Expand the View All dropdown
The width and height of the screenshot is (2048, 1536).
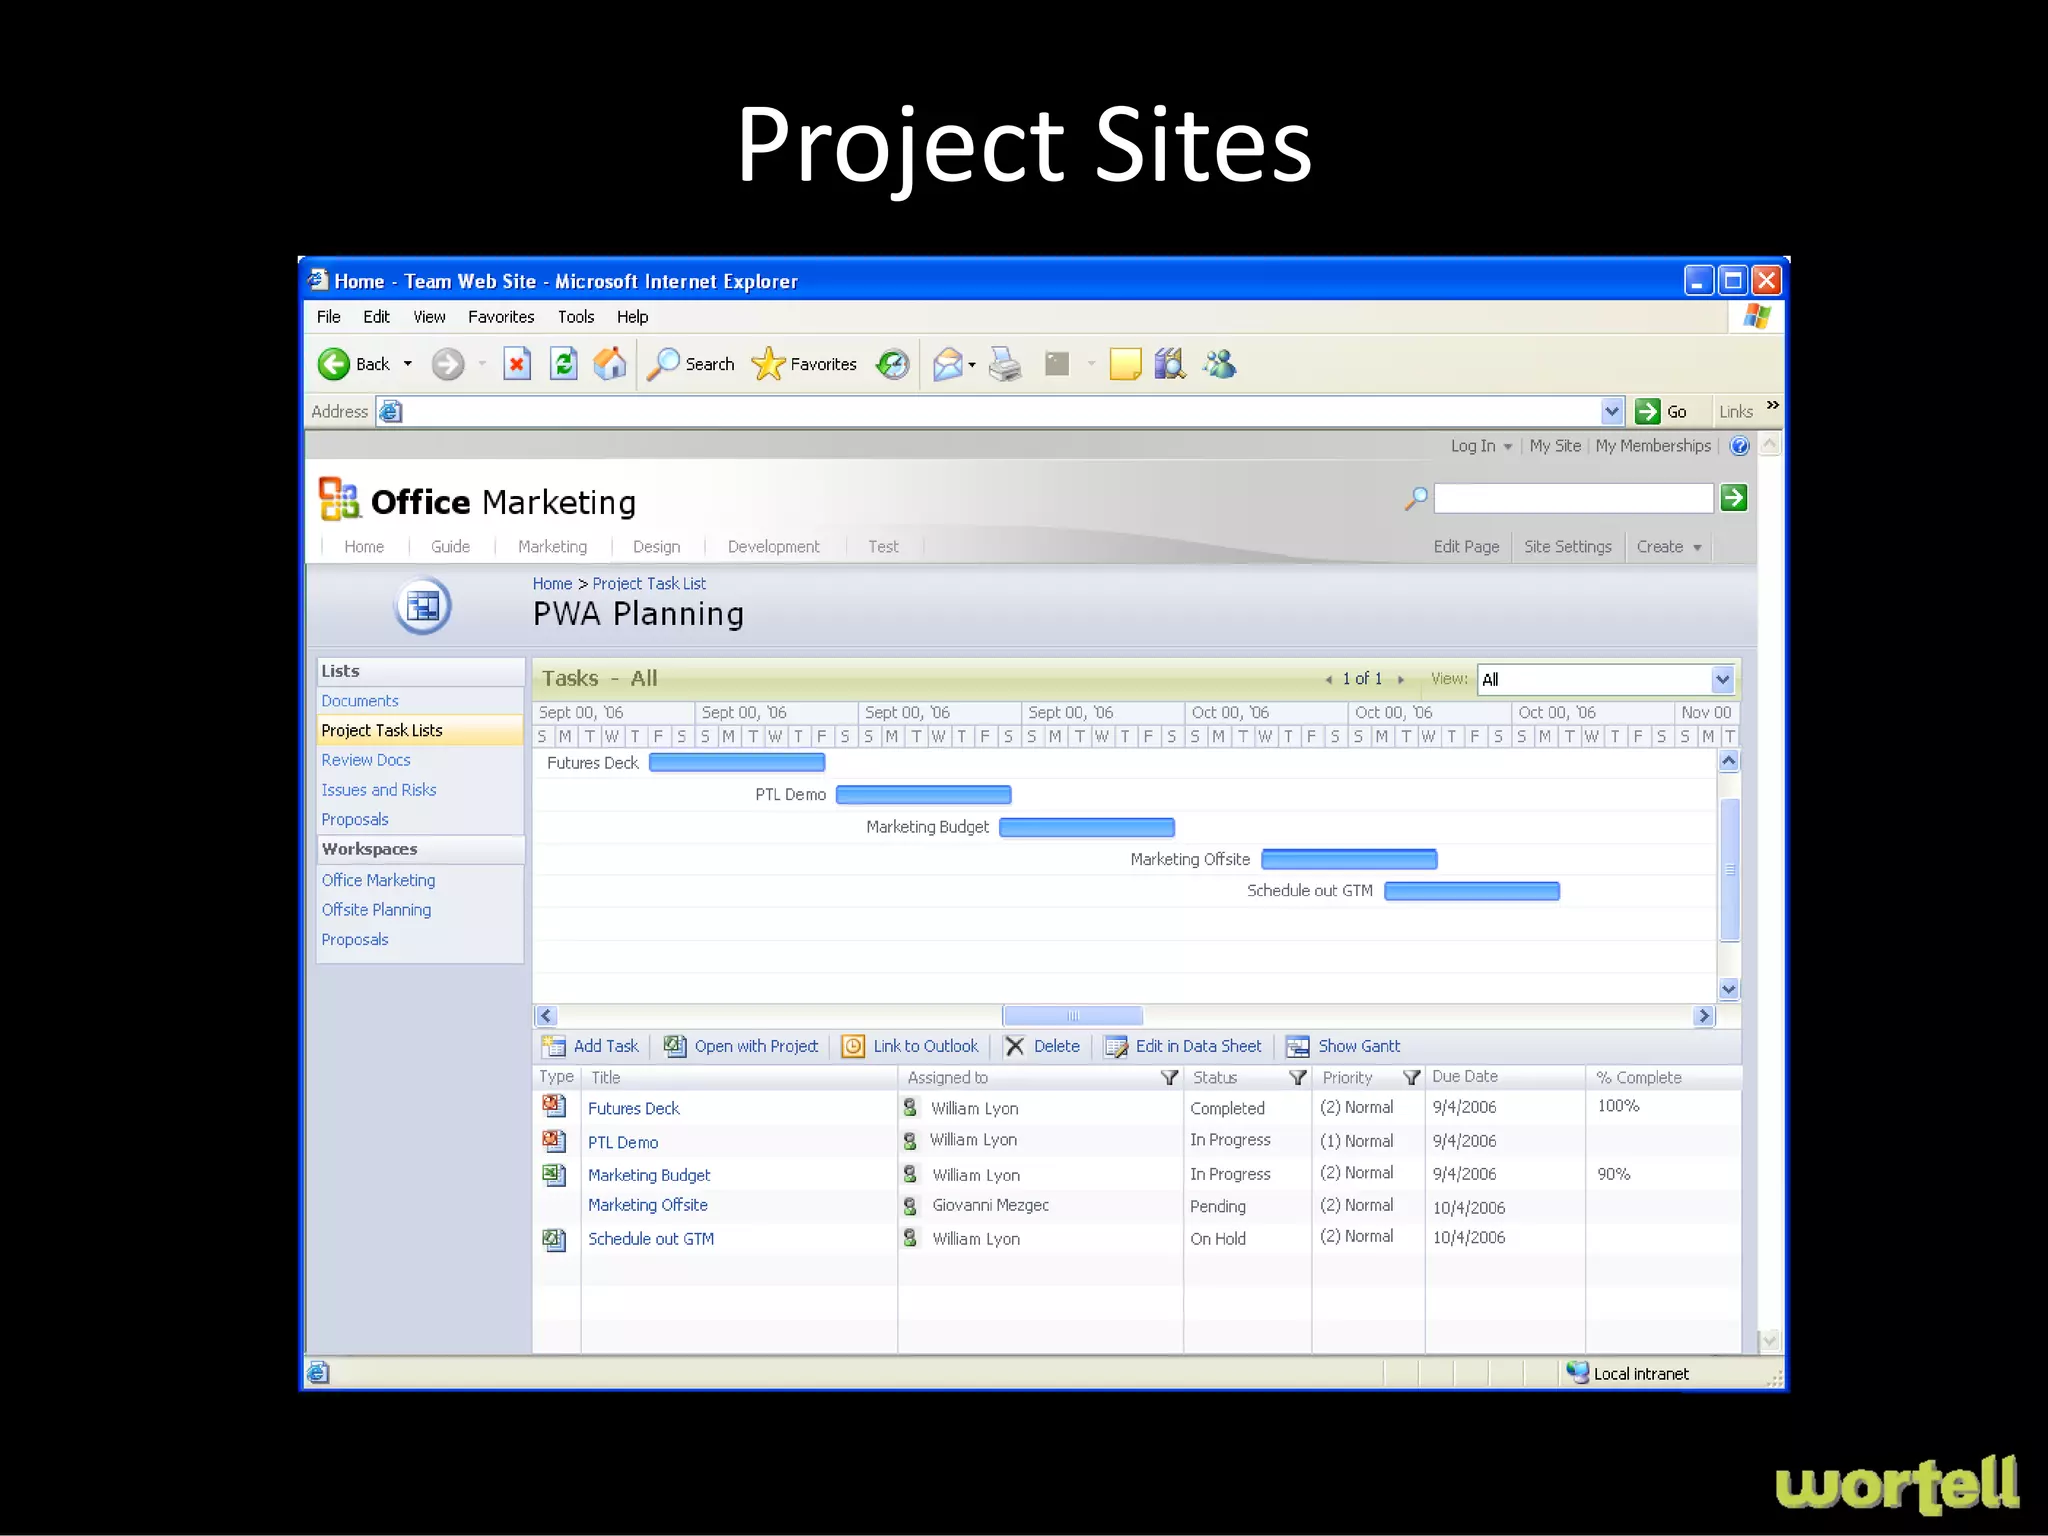click(1721, 680)
